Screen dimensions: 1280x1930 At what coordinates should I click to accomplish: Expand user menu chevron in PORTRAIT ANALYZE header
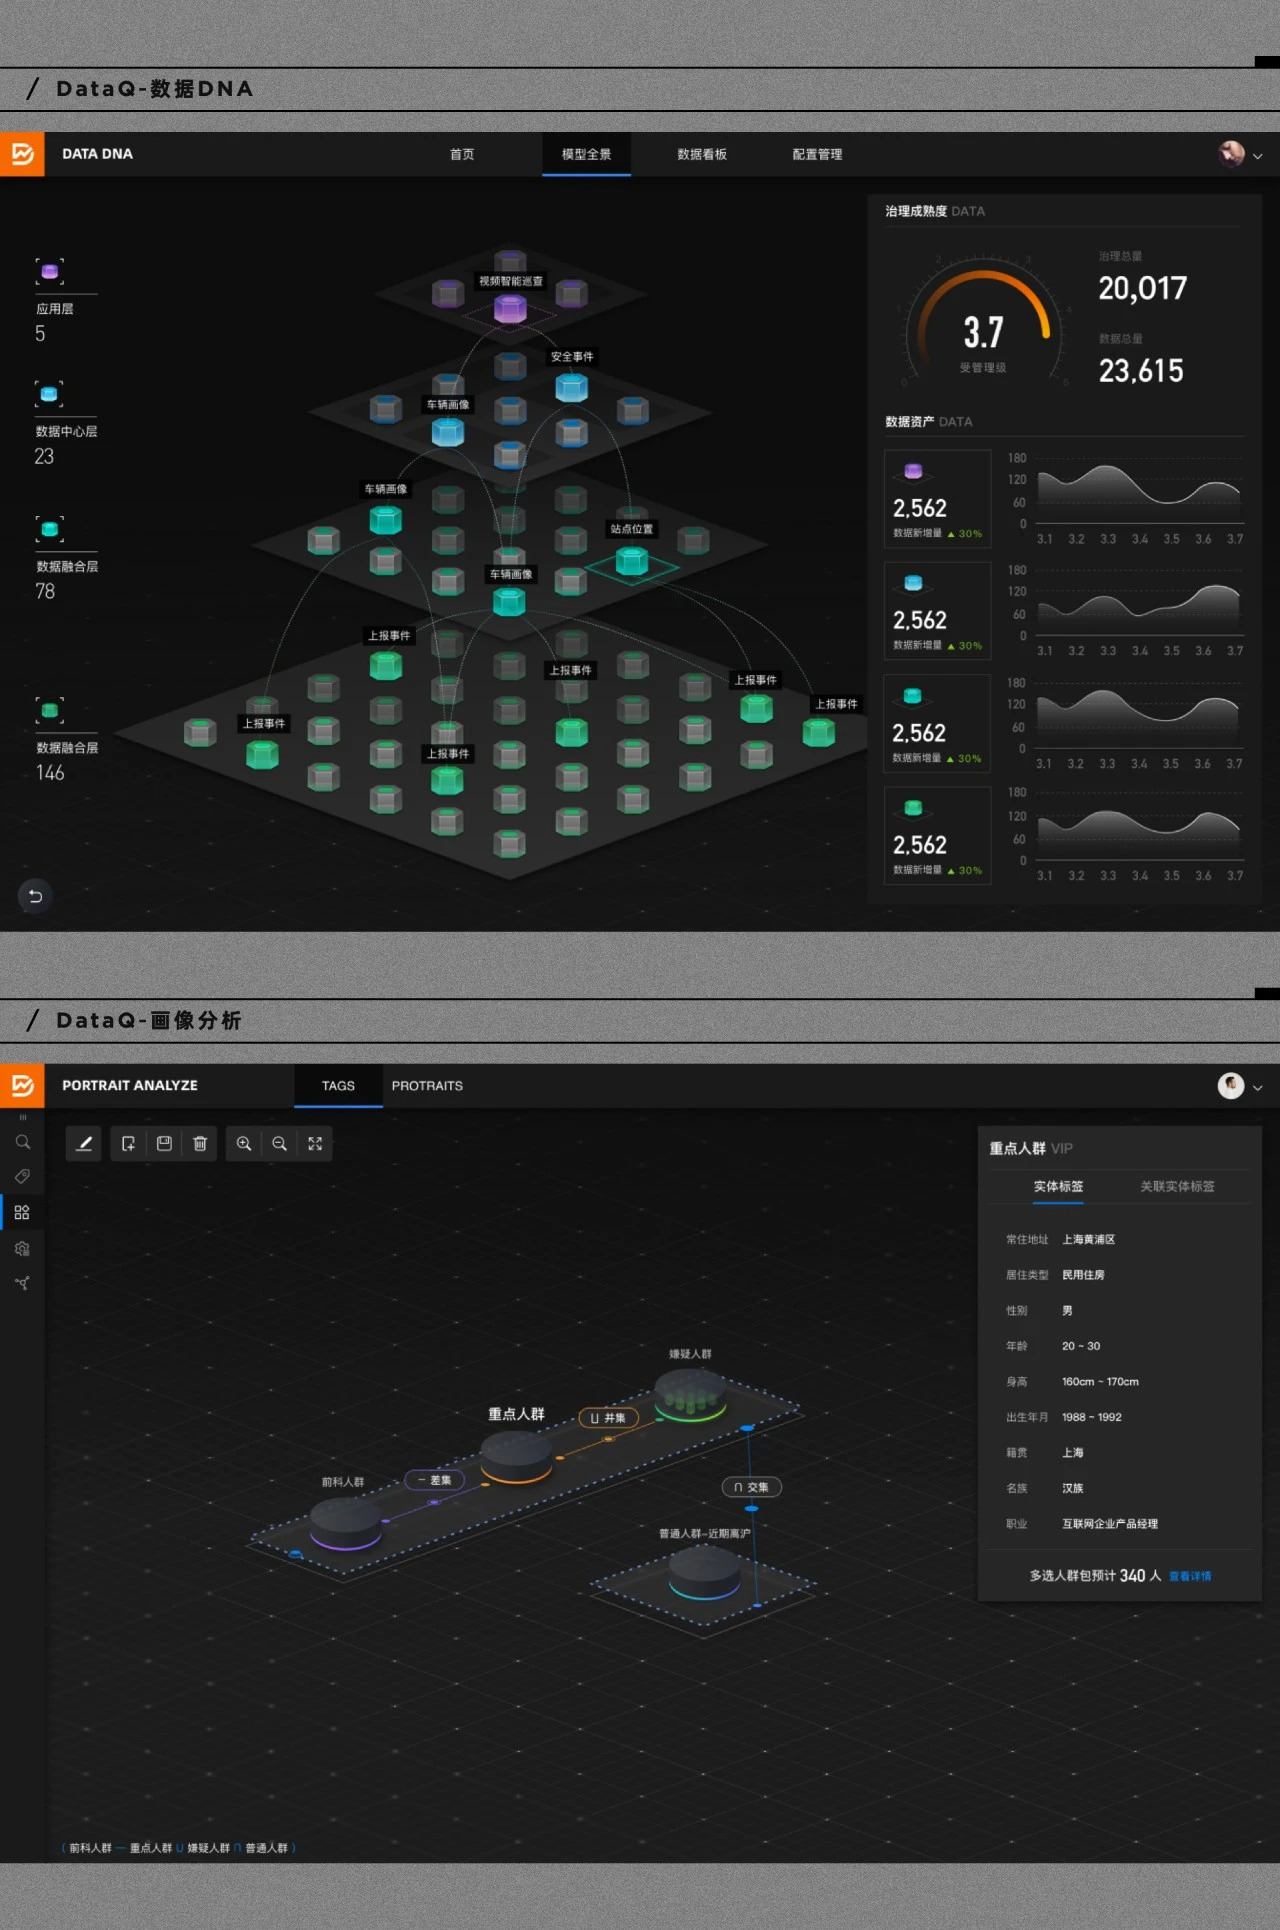pos(1258,1088)
